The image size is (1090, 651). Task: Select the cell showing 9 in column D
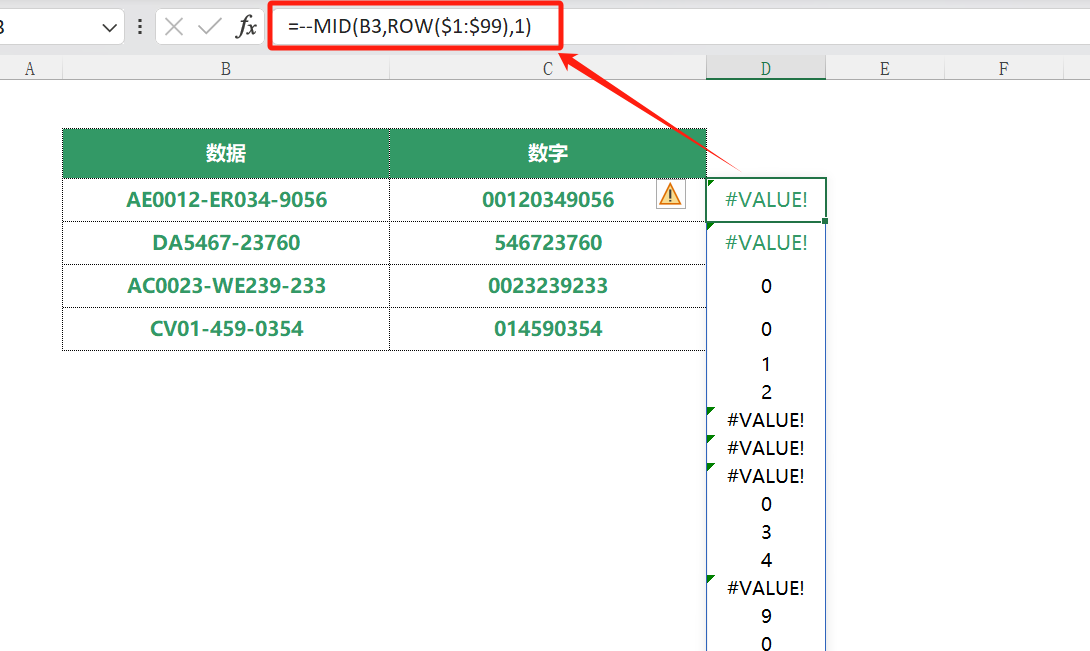(x=766, y=616)
